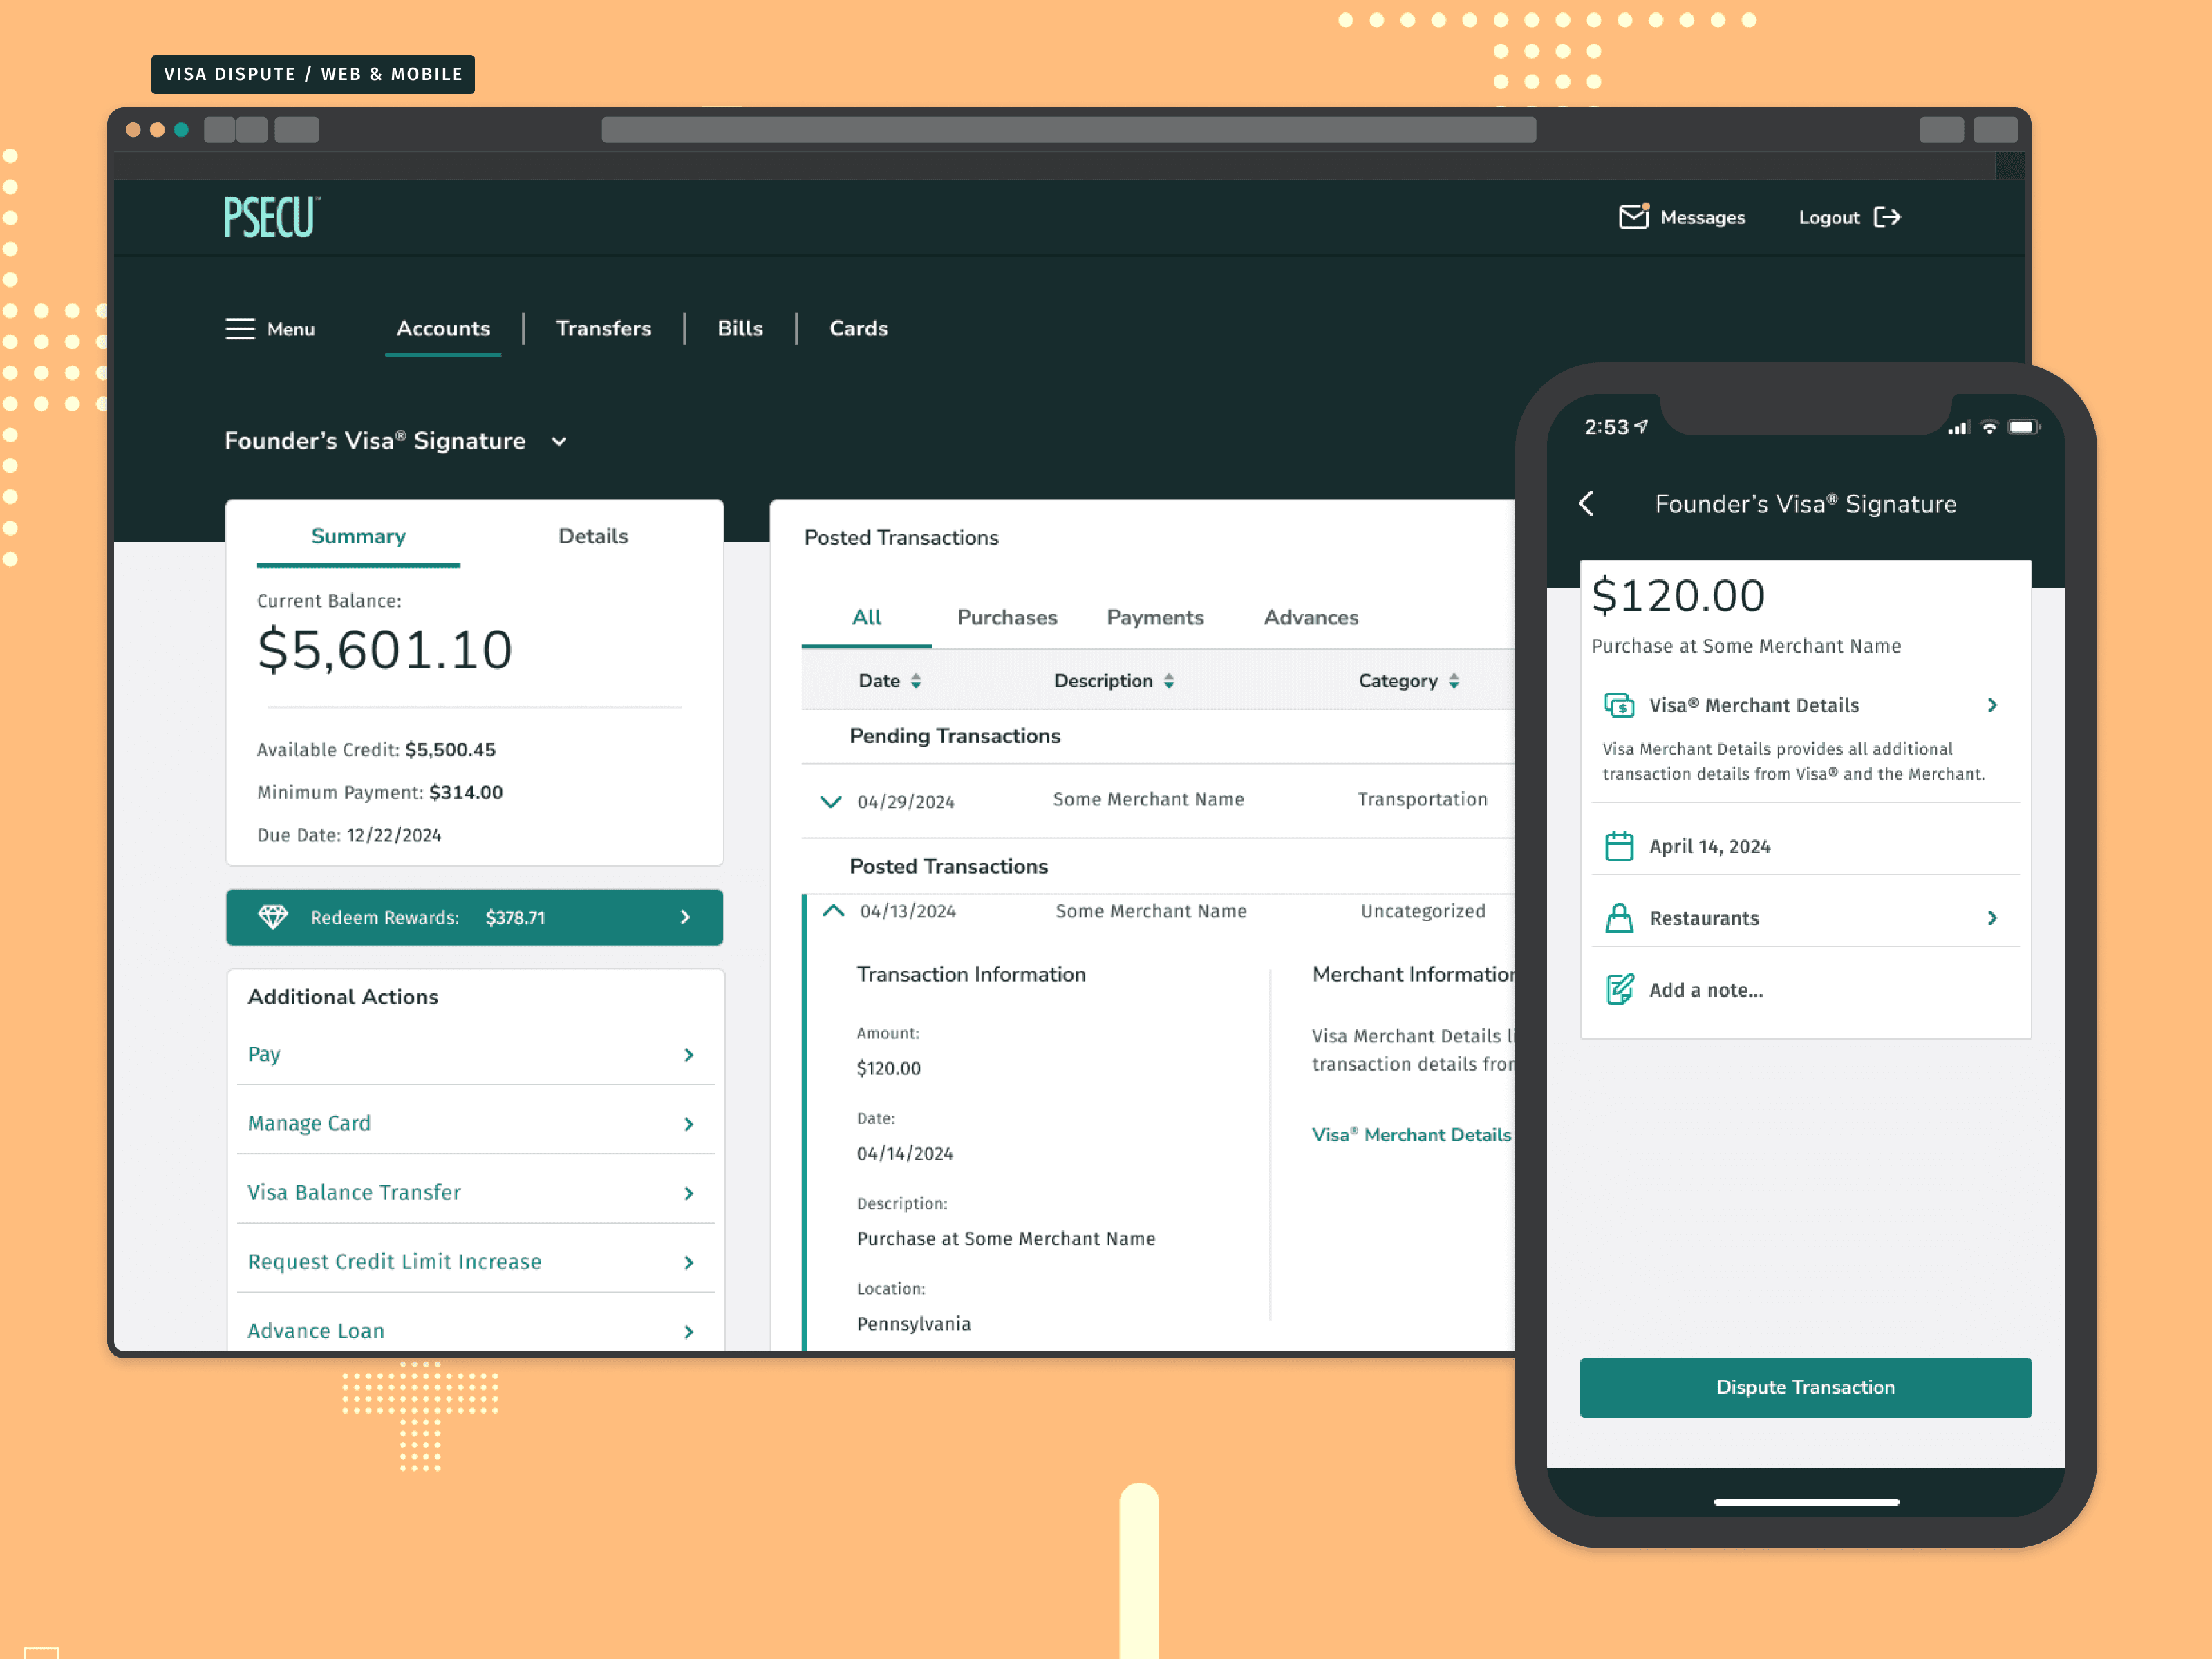Expand the 04/29/2024 pending transaction row
This screenshot has width=2212, height=1659.
[830, 801]
